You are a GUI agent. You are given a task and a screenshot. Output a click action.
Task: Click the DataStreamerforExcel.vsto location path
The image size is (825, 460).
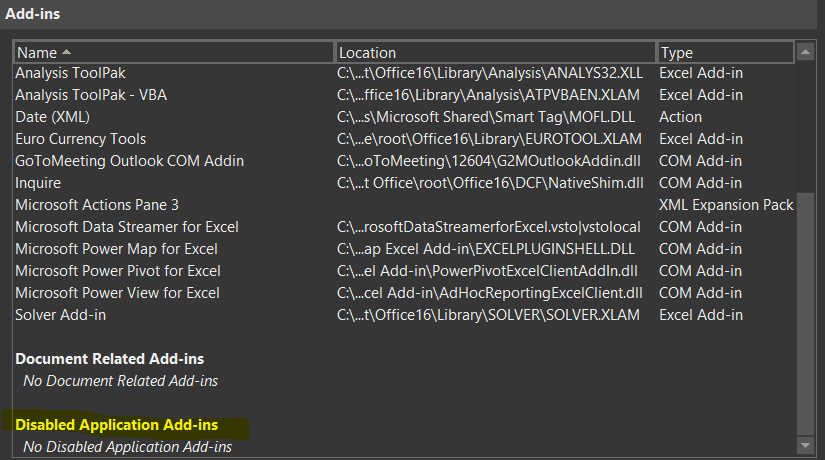[x=489, y=227]
